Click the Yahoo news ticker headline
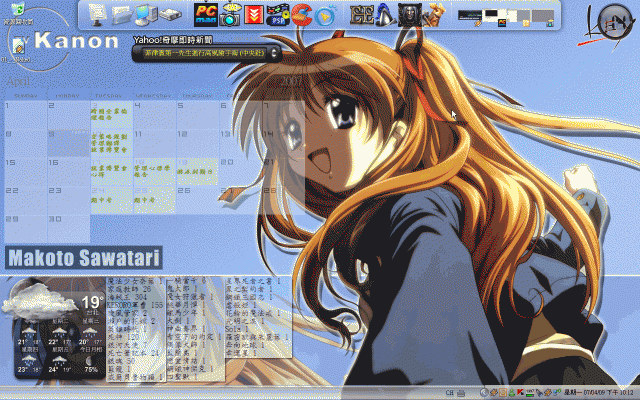This screenshot has height=400, width=640. coord(205,53)
